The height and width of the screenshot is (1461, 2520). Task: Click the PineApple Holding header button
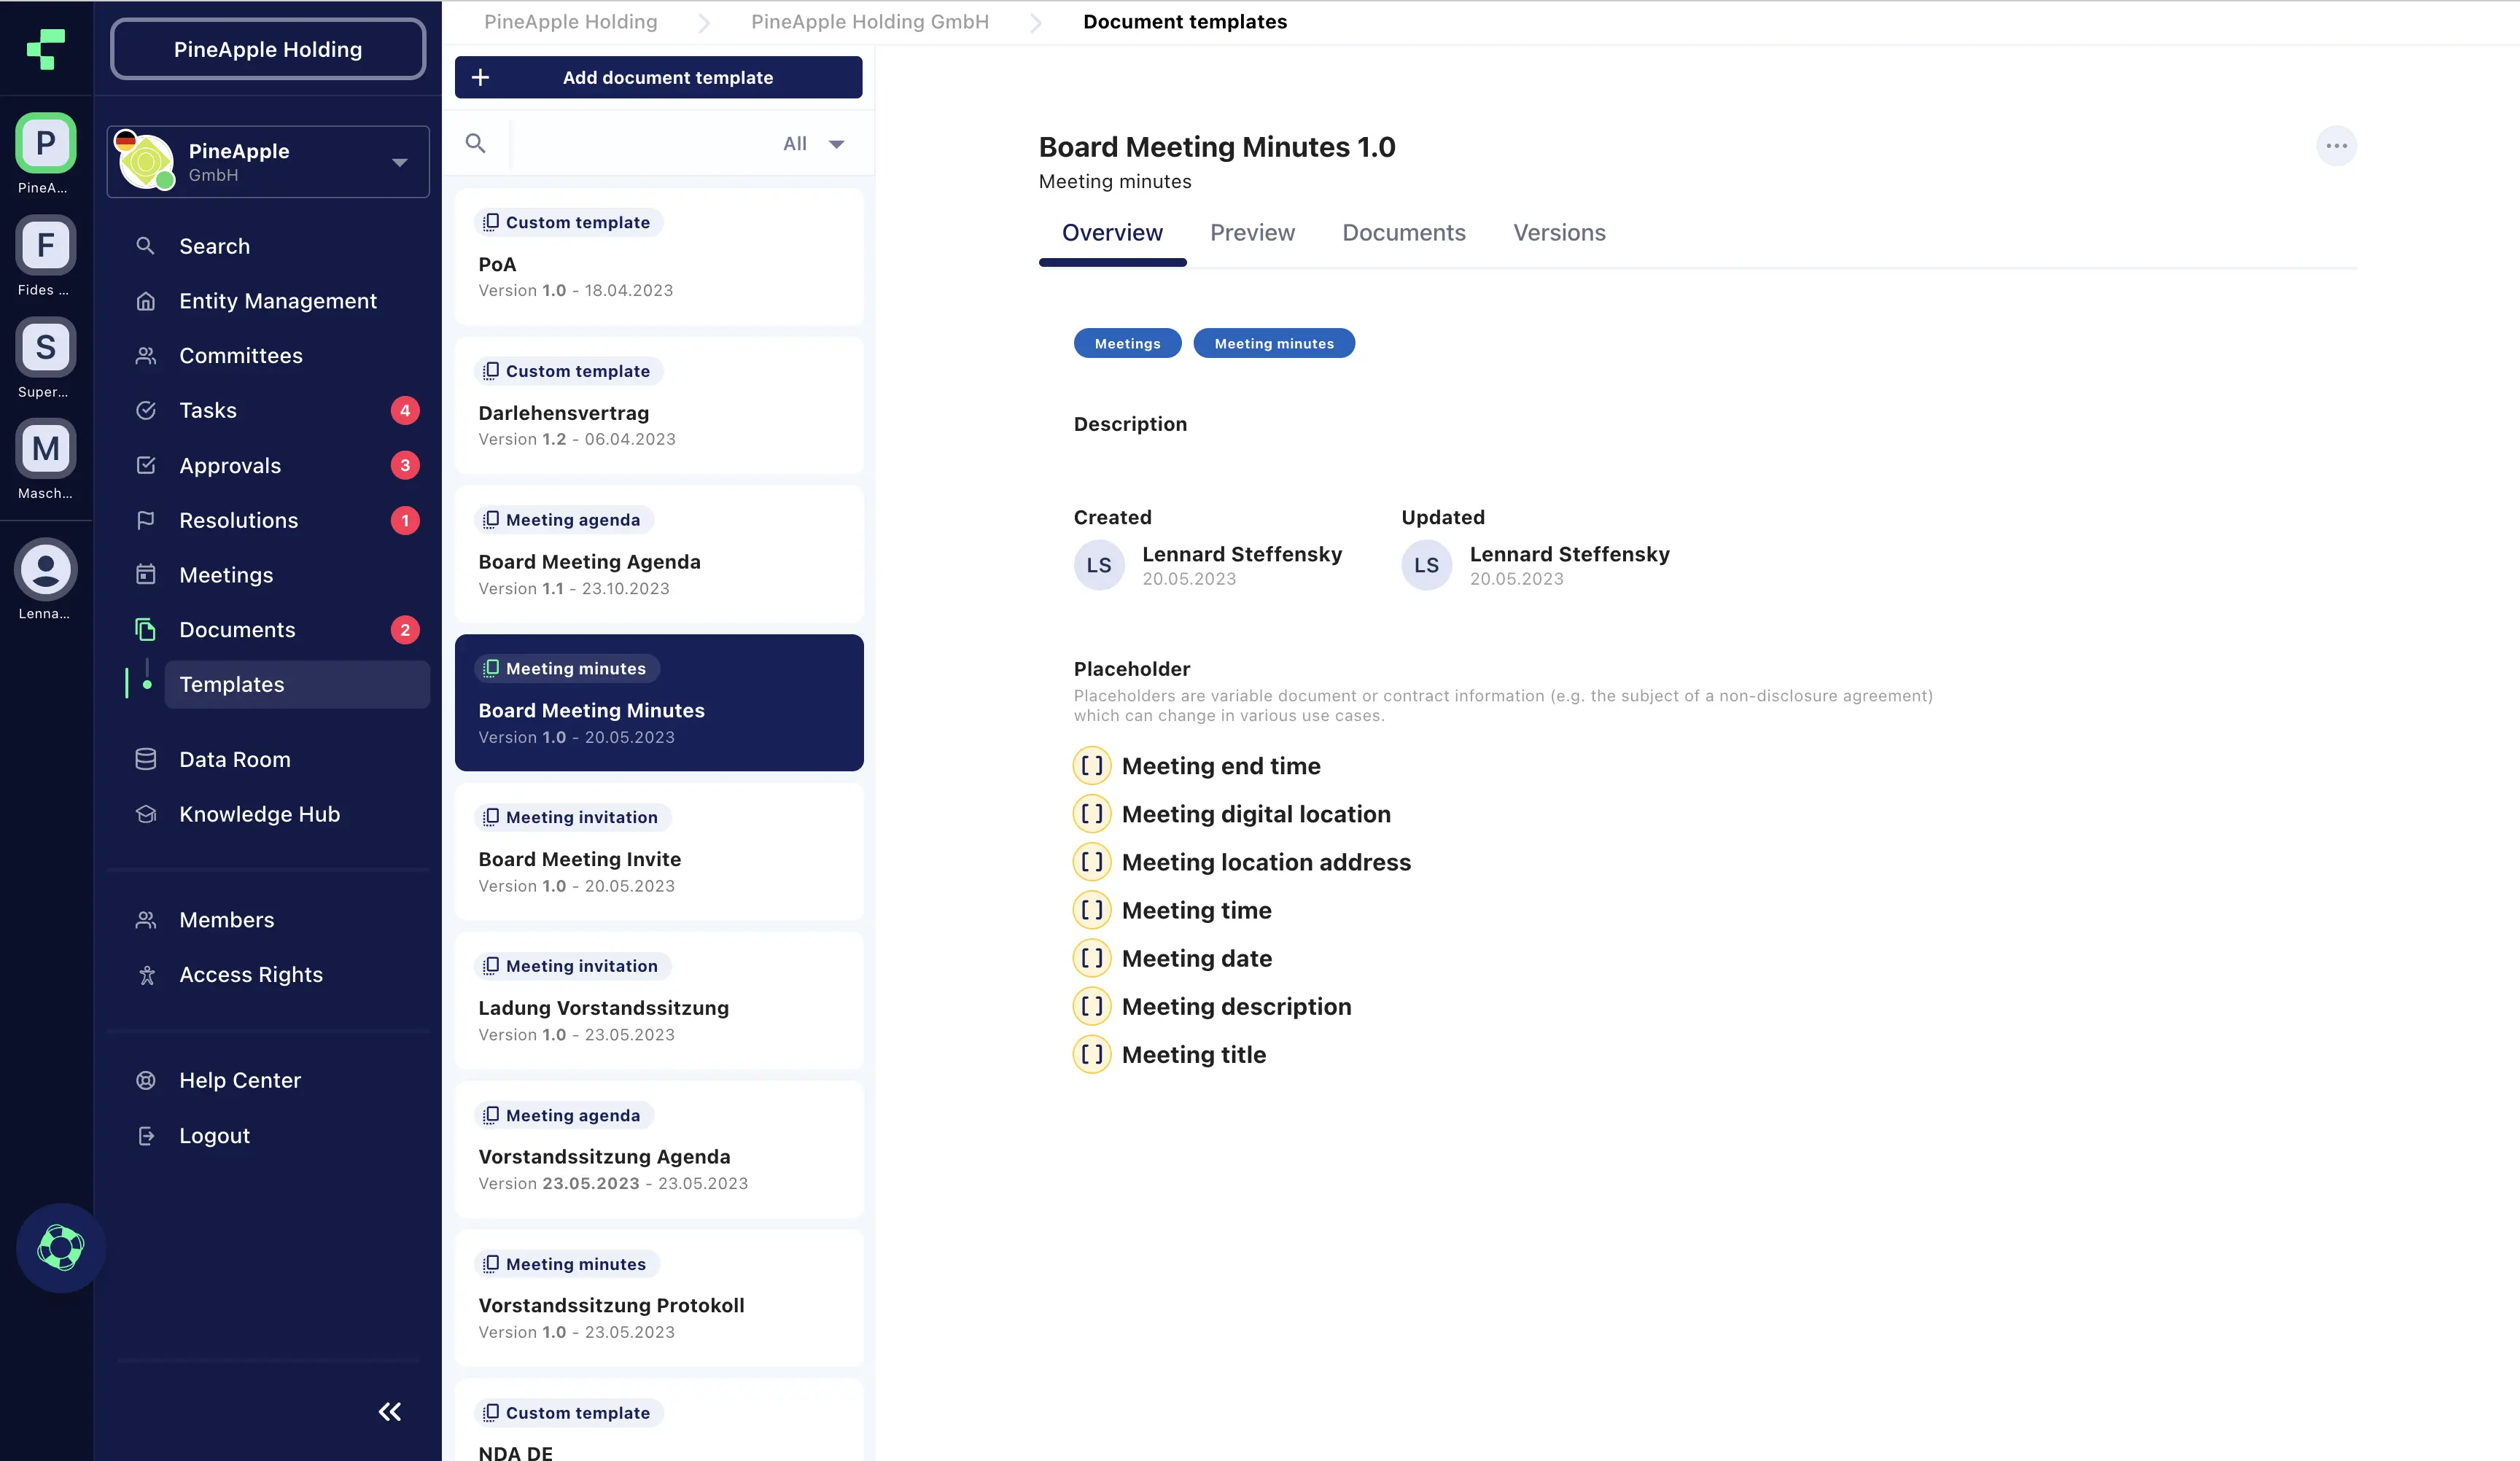[x=268, y=49]
